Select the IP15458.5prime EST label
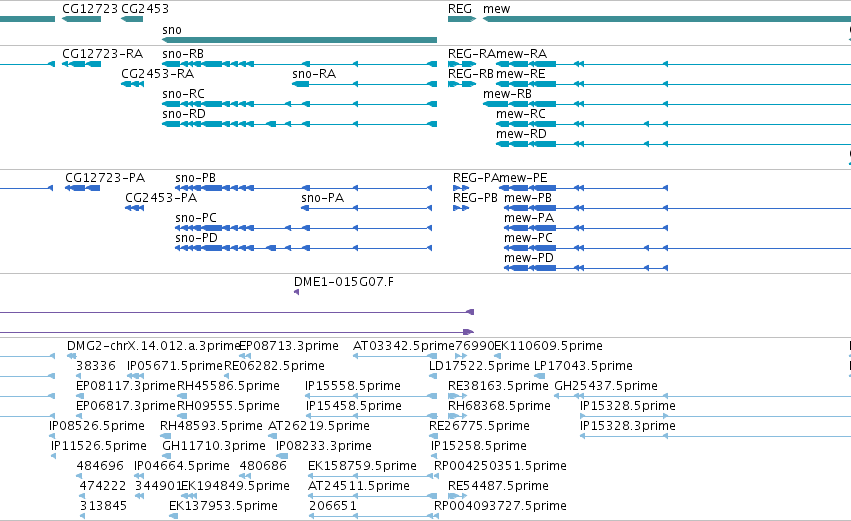The width and height of the screenshot is (851, 521). pos(354,406)
